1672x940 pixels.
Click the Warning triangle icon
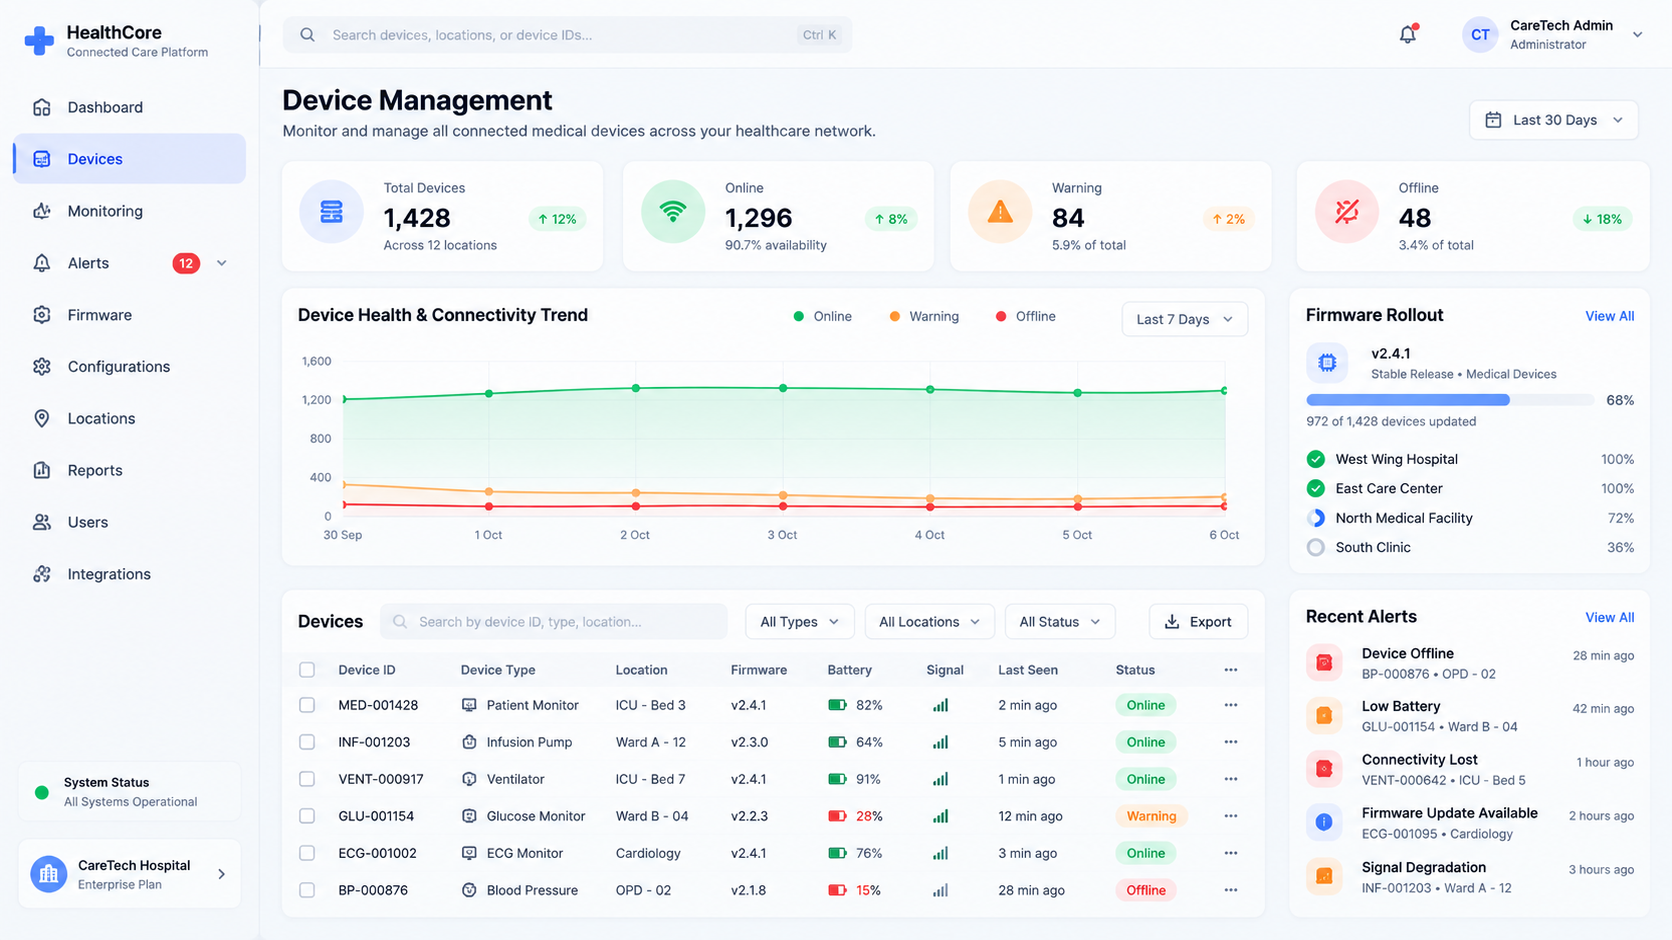1000,212
